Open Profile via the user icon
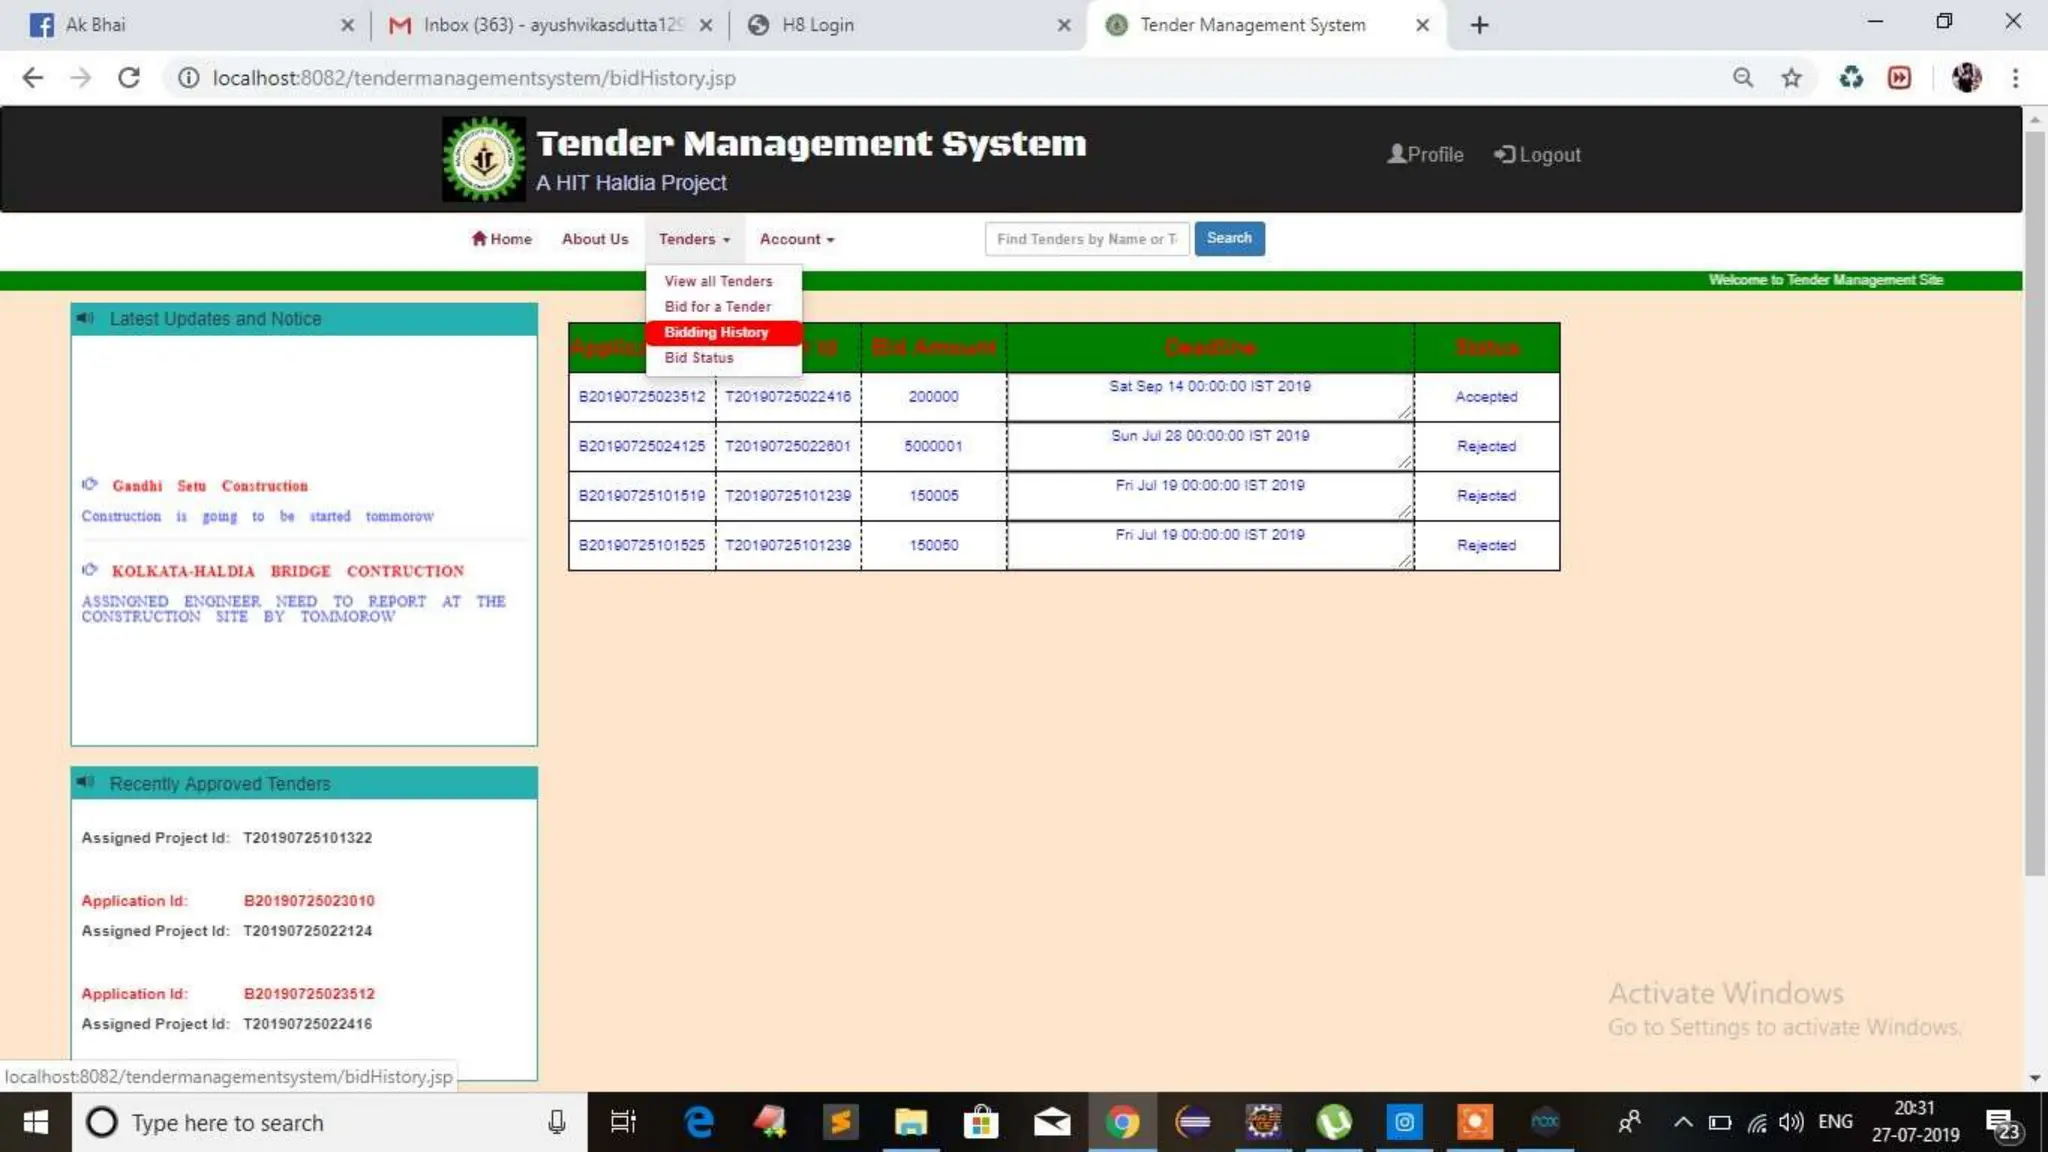Image resolution: width=2048 pixels, height=1152 pixels. click(x=1396, y=154)
